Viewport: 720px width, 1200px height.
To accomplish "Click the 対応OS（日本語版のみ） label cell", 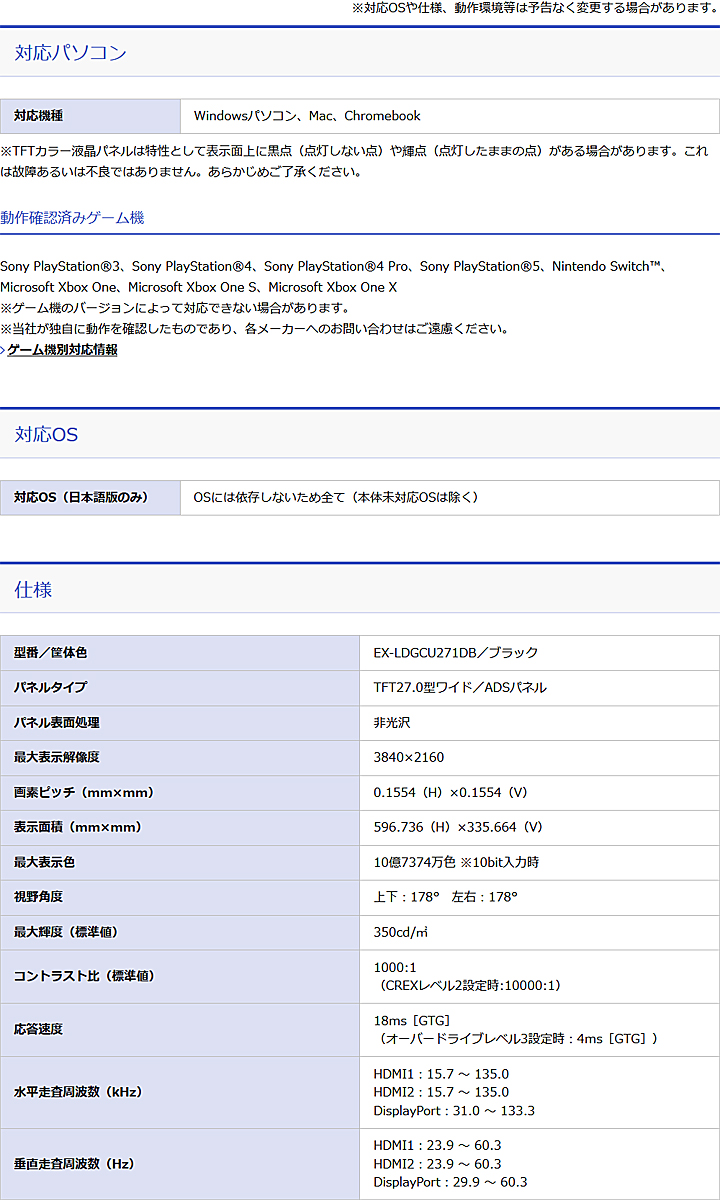I will tap(90, 497).
